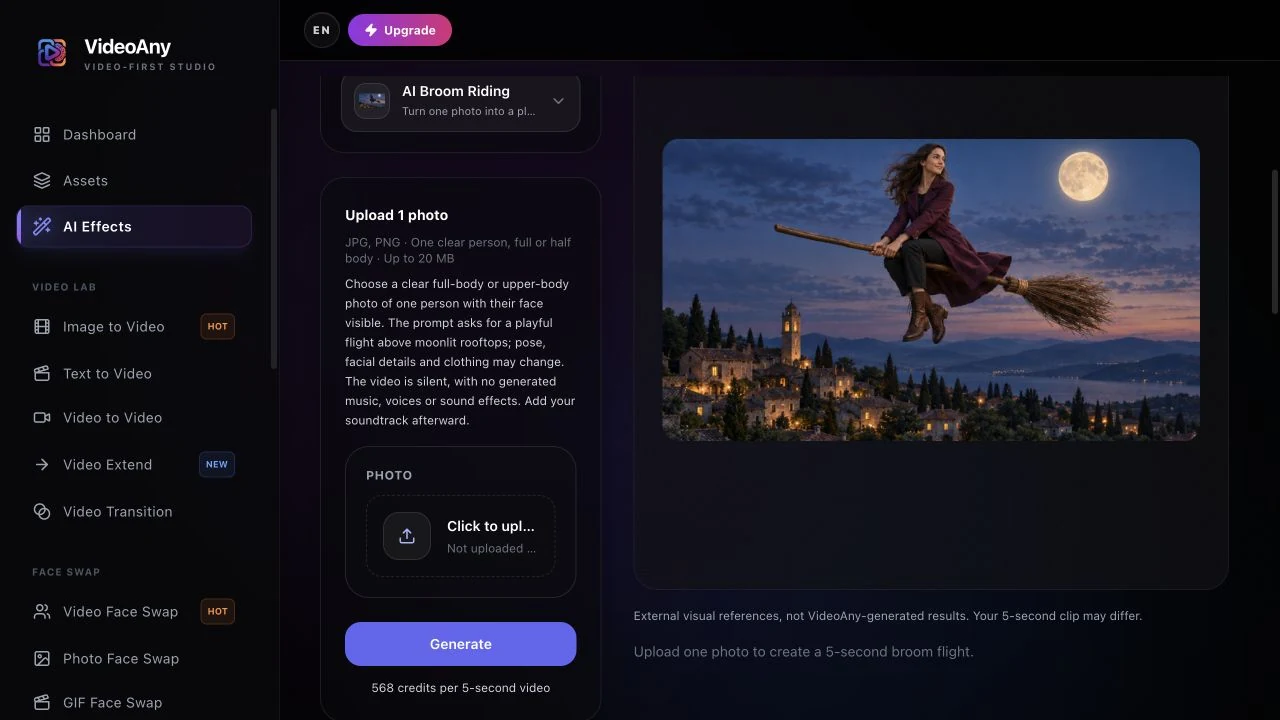Click the AI Effects magic wand icon
The image size is (1280, 720).
[x=42, y=227]
